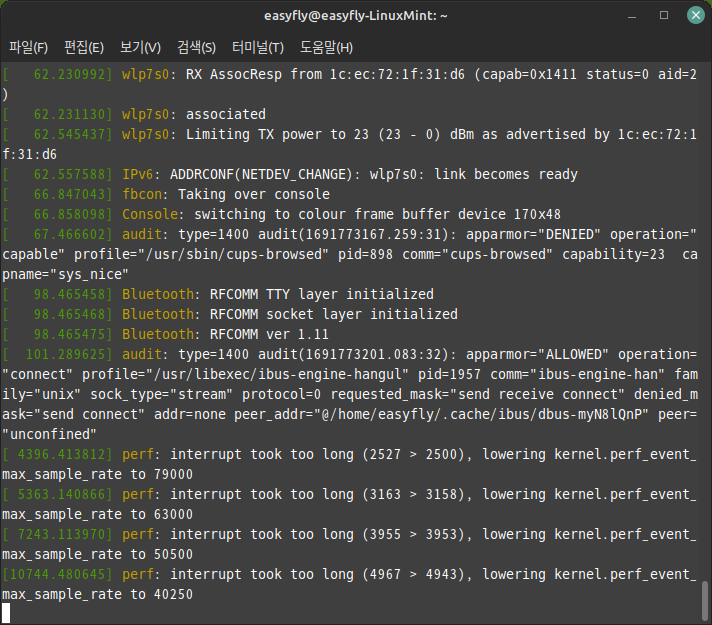
Task: Open the 도움말(H) menu
Action: pyautogui.click(x=326, y=47)
